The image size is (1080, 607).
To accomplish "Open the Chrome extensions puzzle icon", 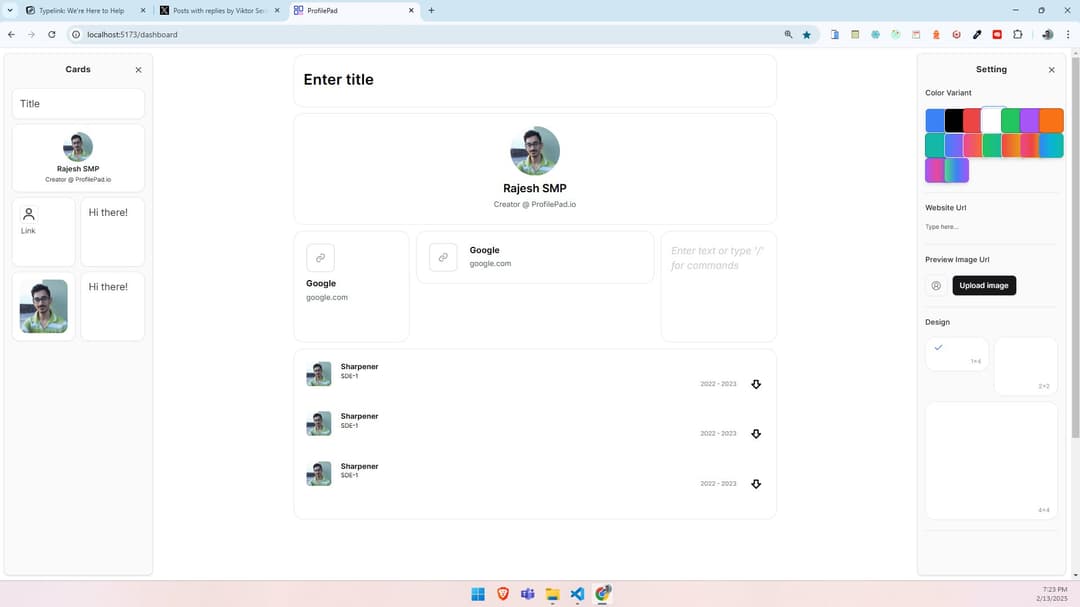I will [x=1017, y=34].
